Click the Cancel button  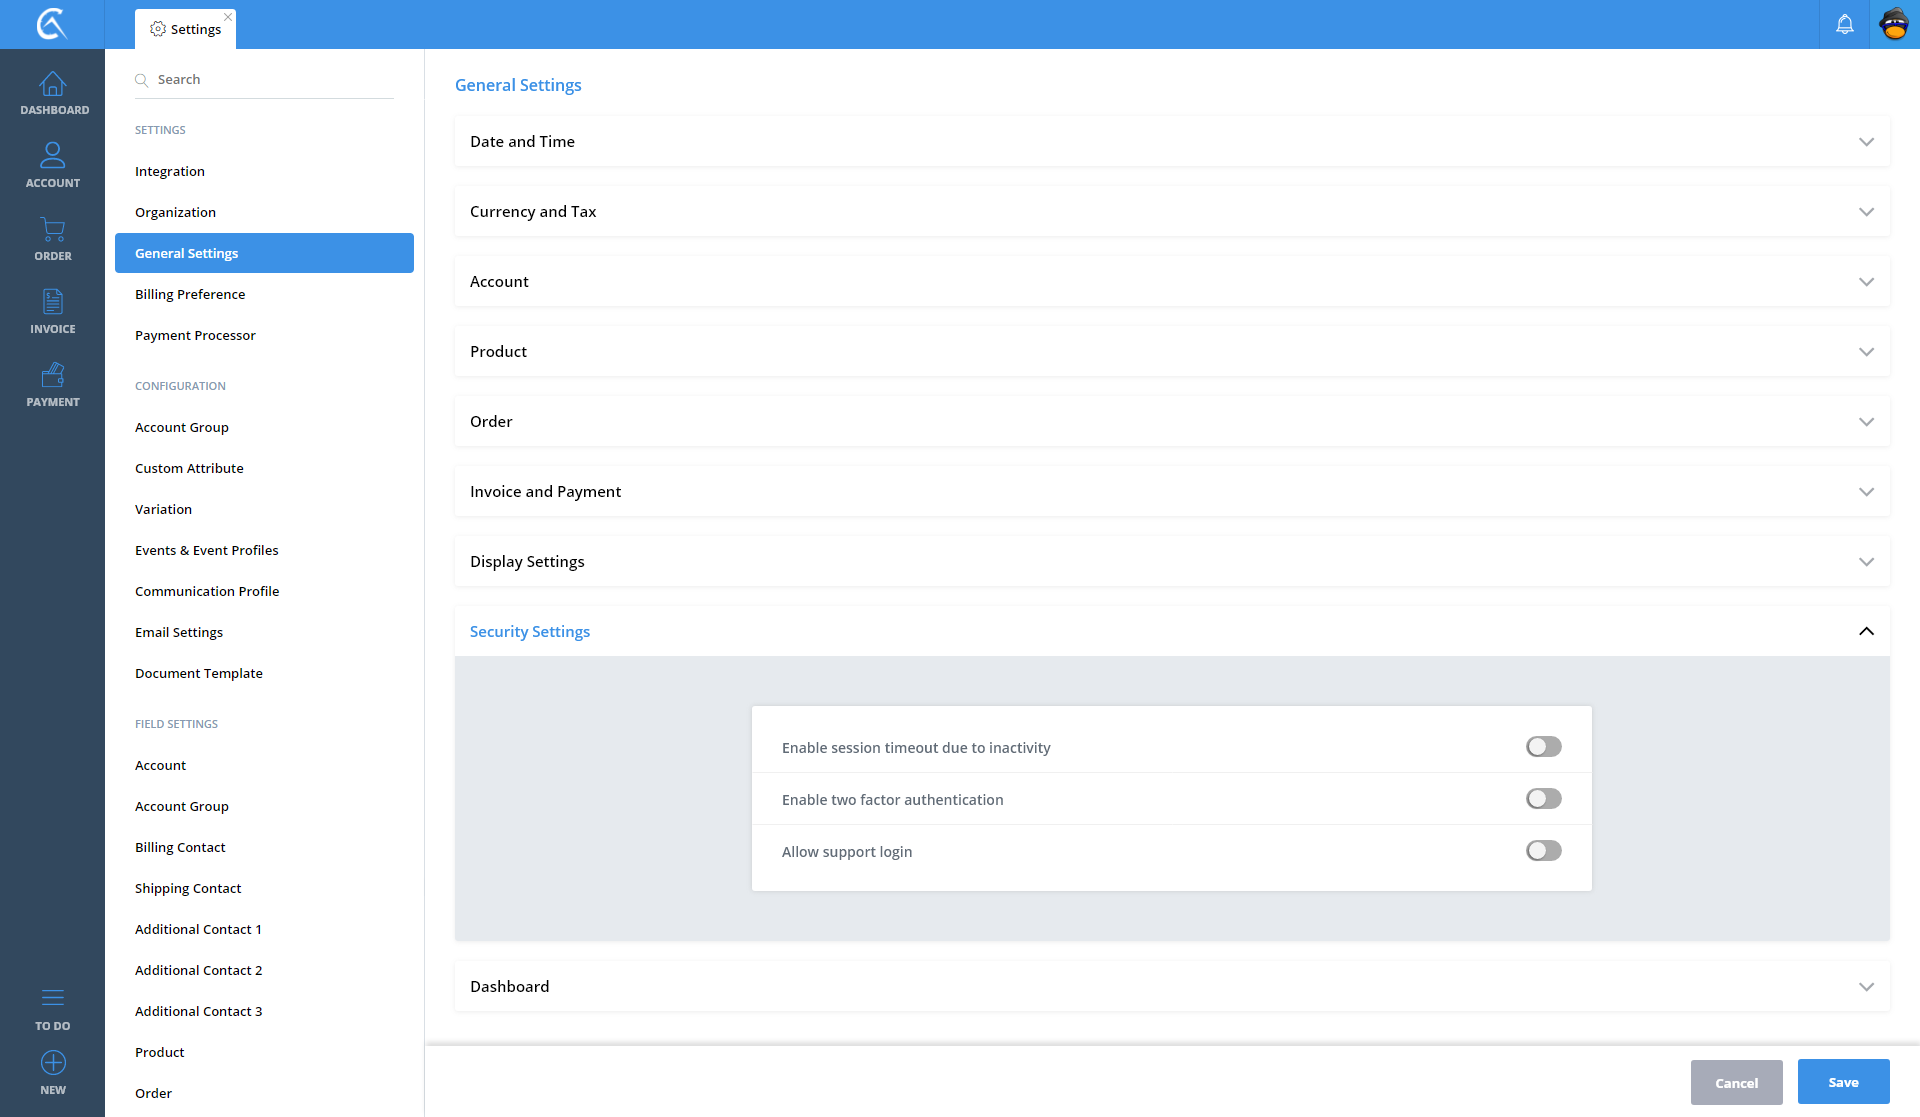1736,1083
